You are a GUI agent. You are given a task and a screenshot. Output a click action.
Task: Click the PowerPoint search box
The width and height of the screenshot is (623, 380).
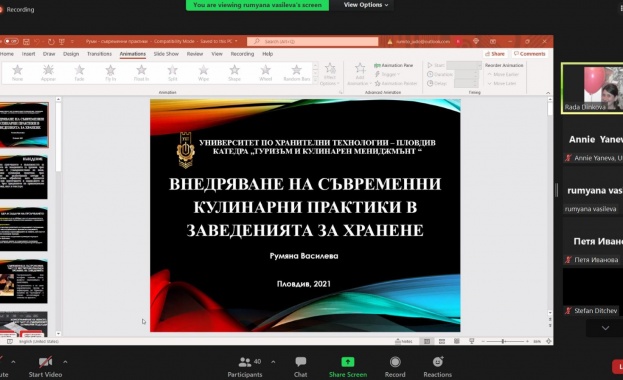pos(313,41)
